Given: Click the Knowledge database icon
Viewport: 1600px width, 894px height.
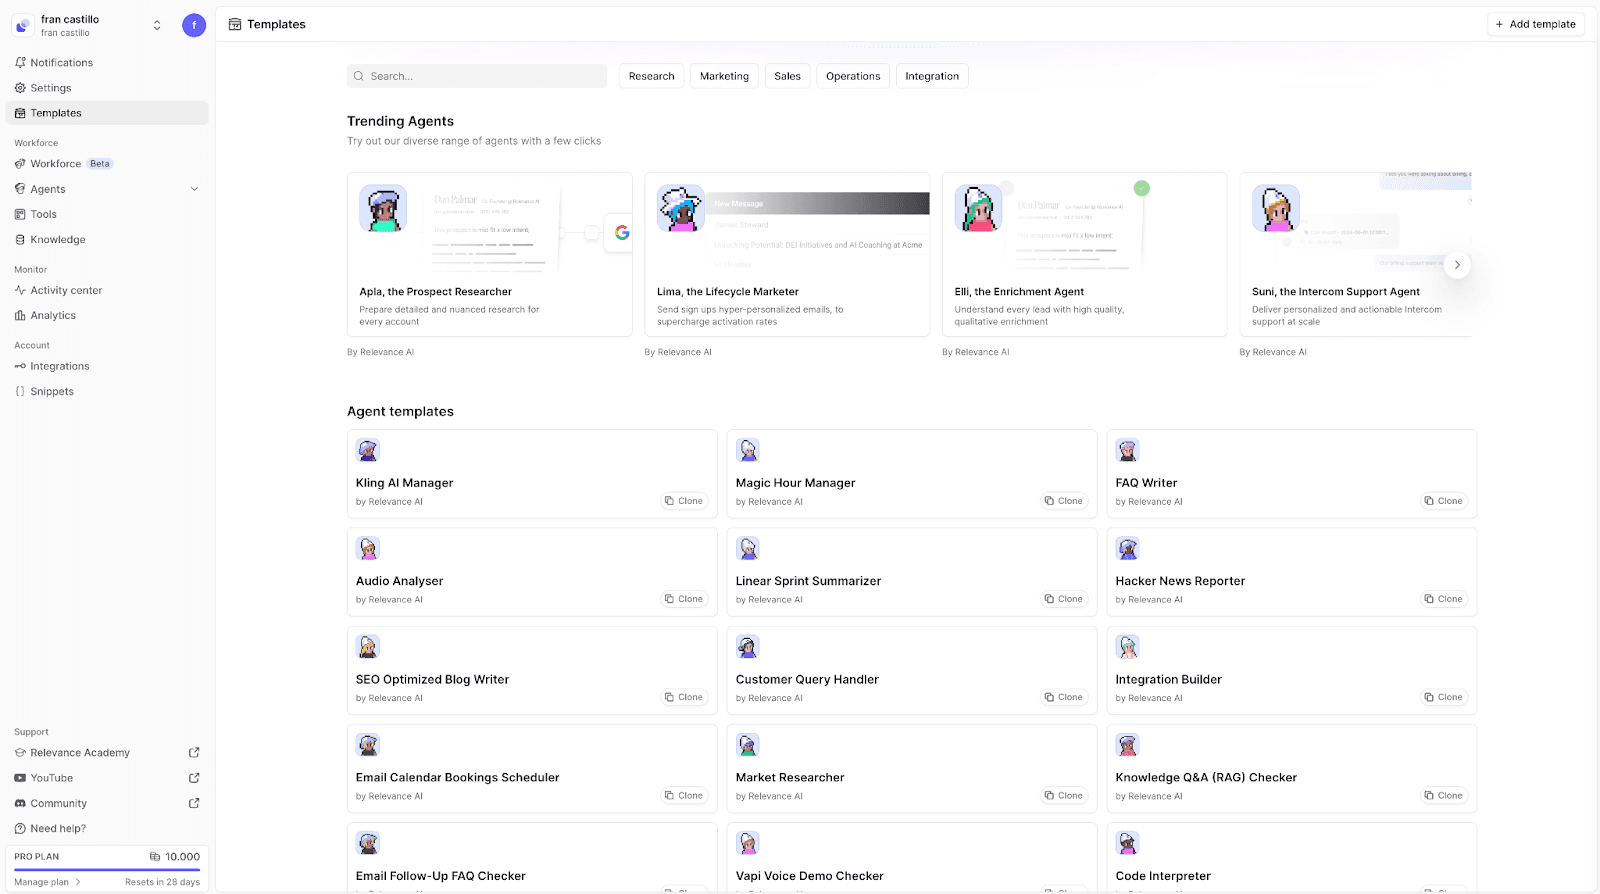Looking at the screenshot, I should coord(20,240).
